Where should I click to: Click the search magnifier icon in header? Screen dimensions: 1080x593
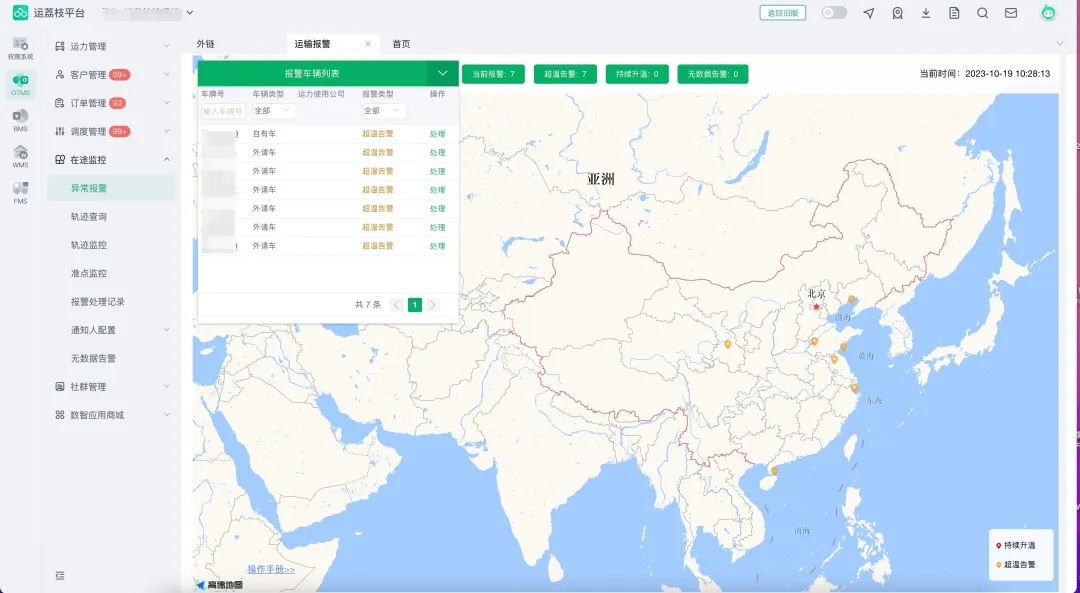tap(983, 13)
